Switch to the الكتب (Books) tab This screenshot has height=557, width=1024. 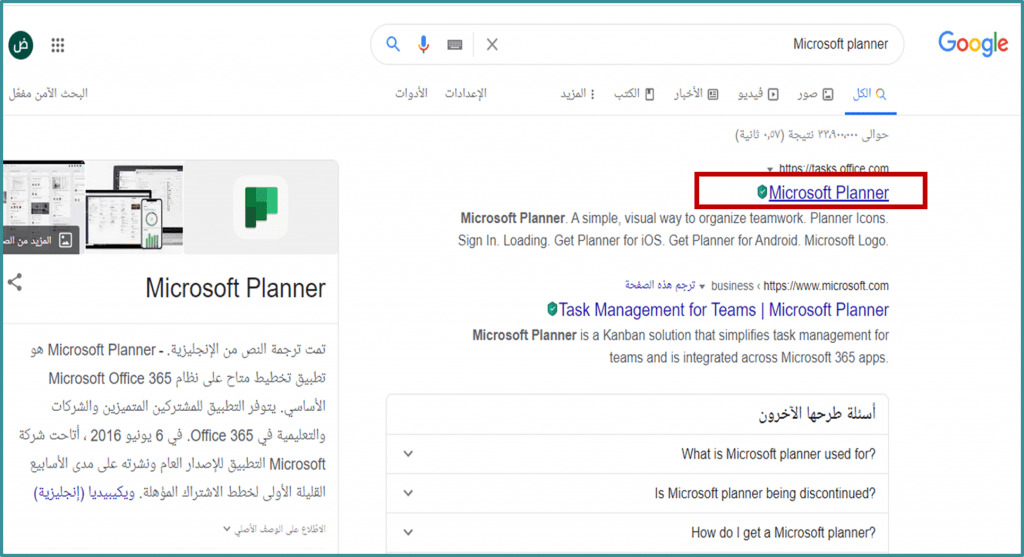point(633,94)
